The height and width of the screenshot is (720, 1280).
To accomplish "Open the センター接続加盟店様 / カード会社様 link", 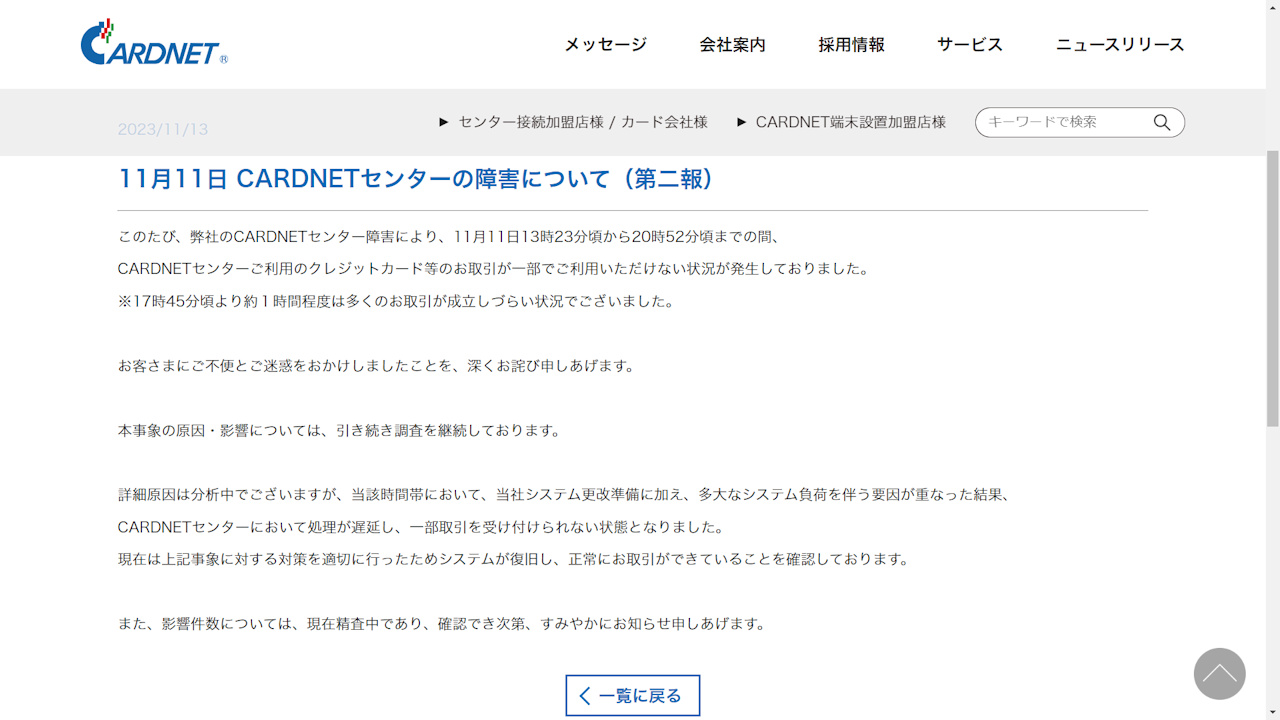I will tap(581, 122).
